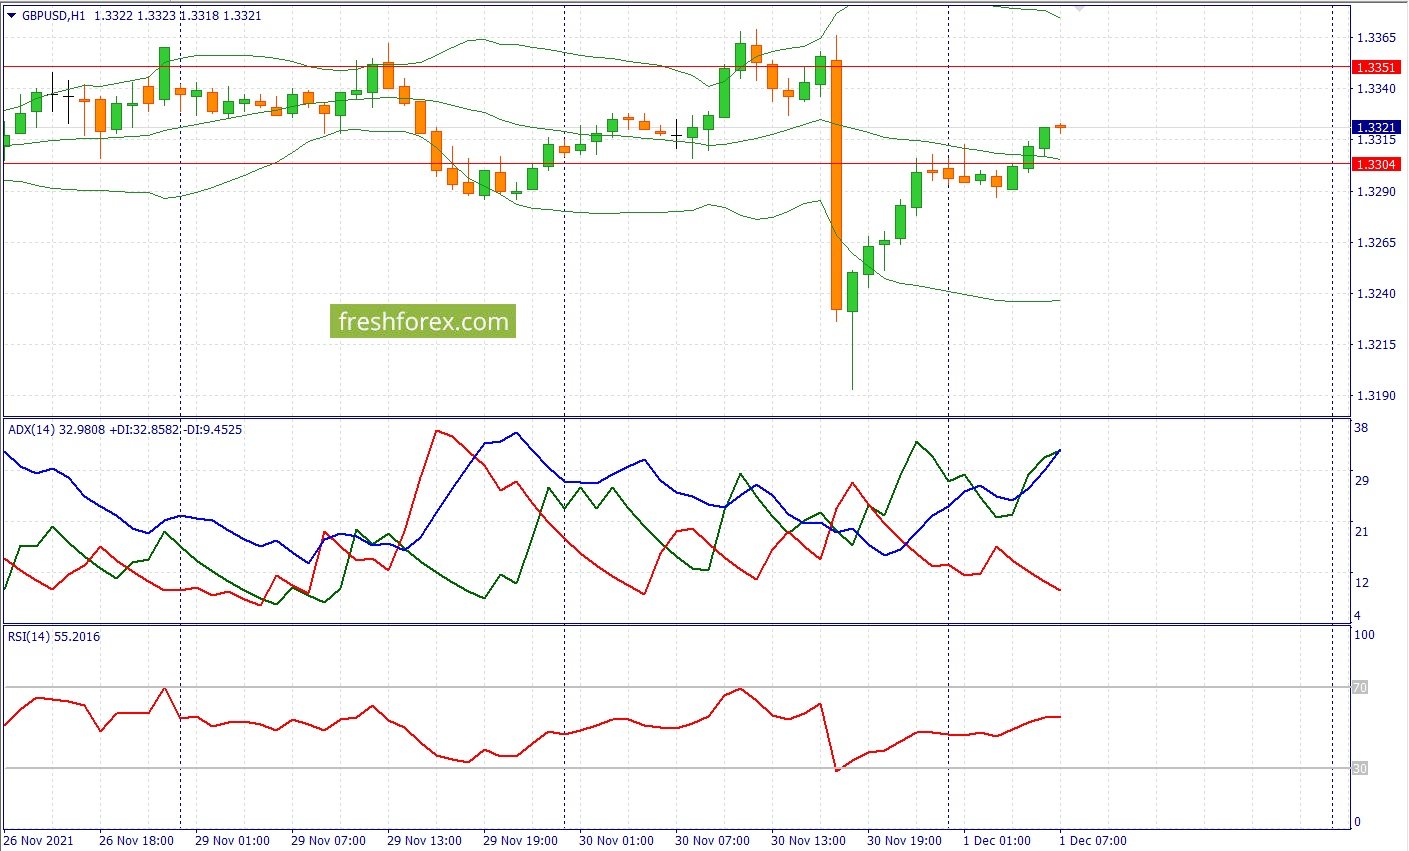The image size is (1409, 851).
Task: Click the RSI level 30 label
Action: coord(1360,769)
